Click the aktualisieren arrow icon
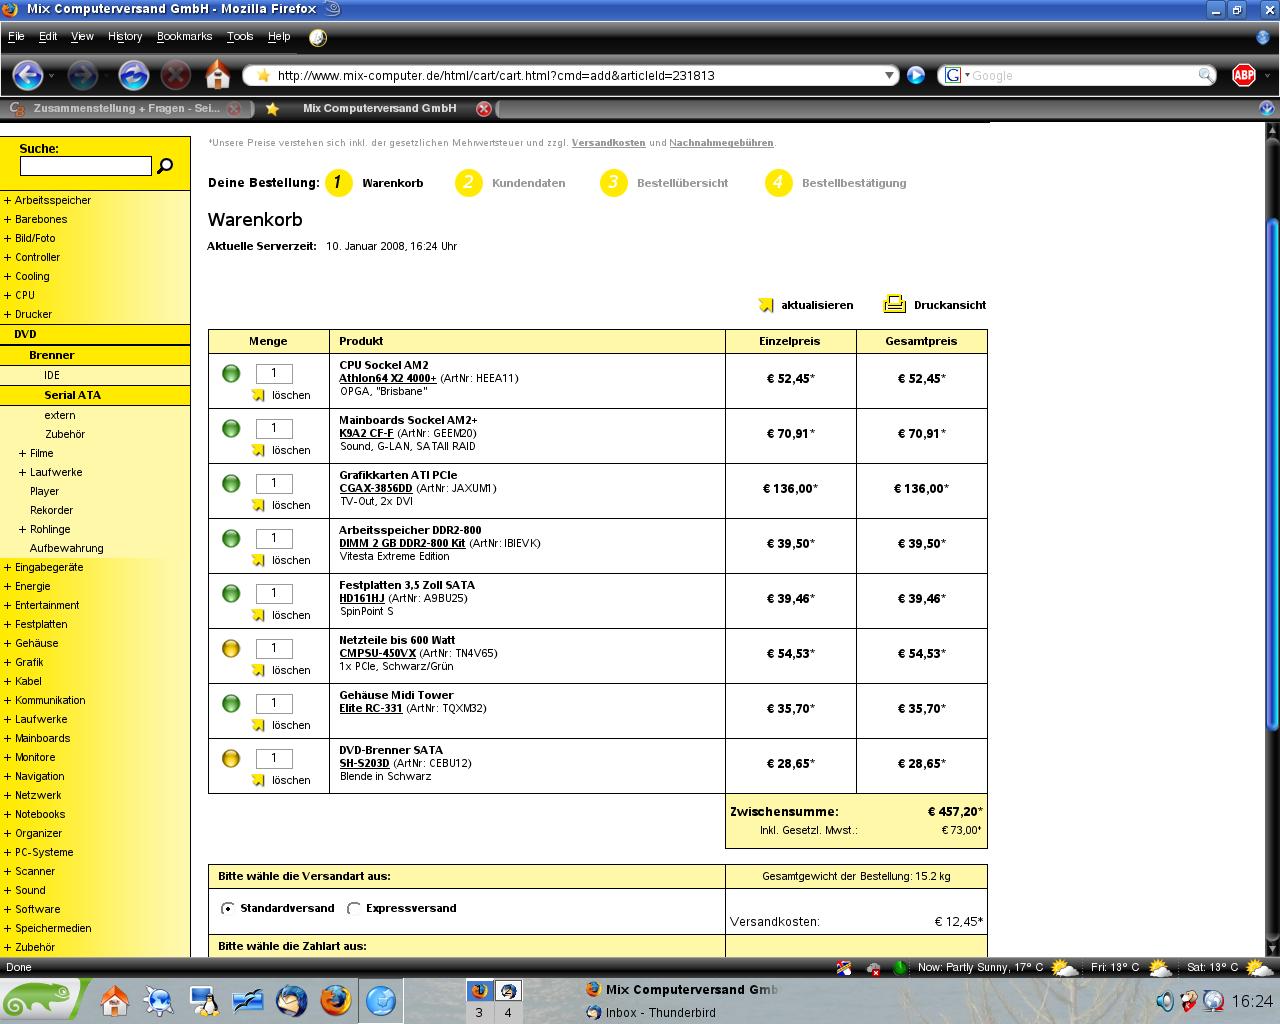The height and width of the screenshot is (1024, 1280). click(x=766, y=305)
